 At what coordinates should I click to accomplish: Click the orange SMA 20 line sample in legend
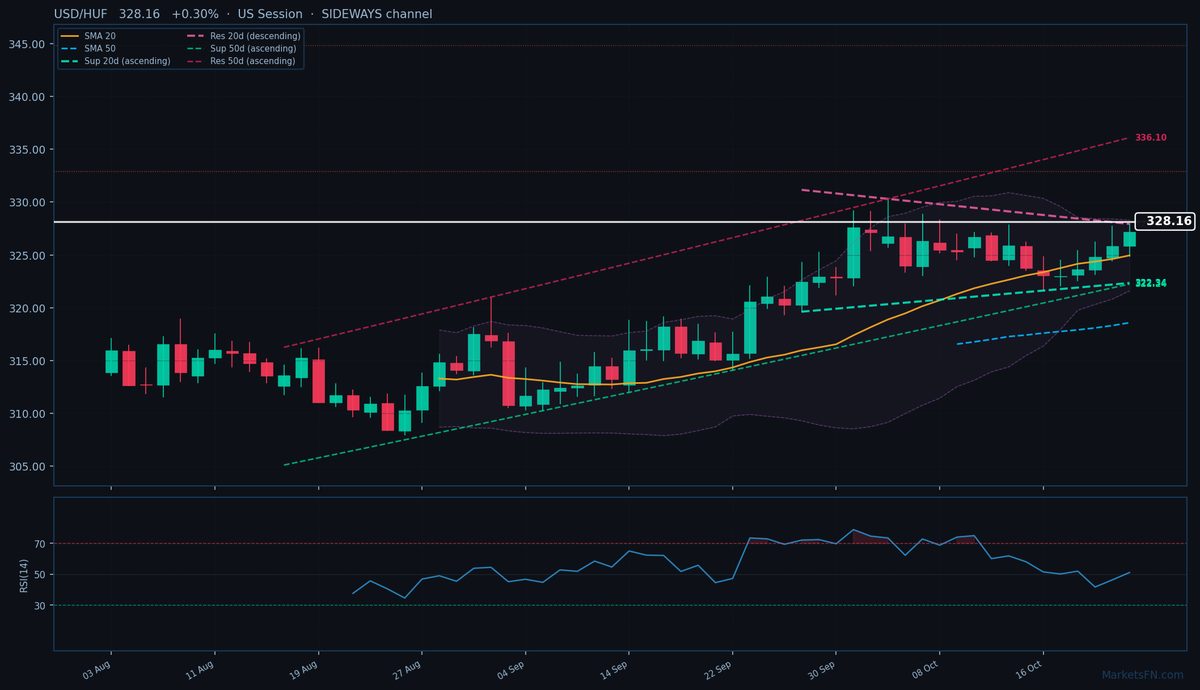tap(70, 36)
